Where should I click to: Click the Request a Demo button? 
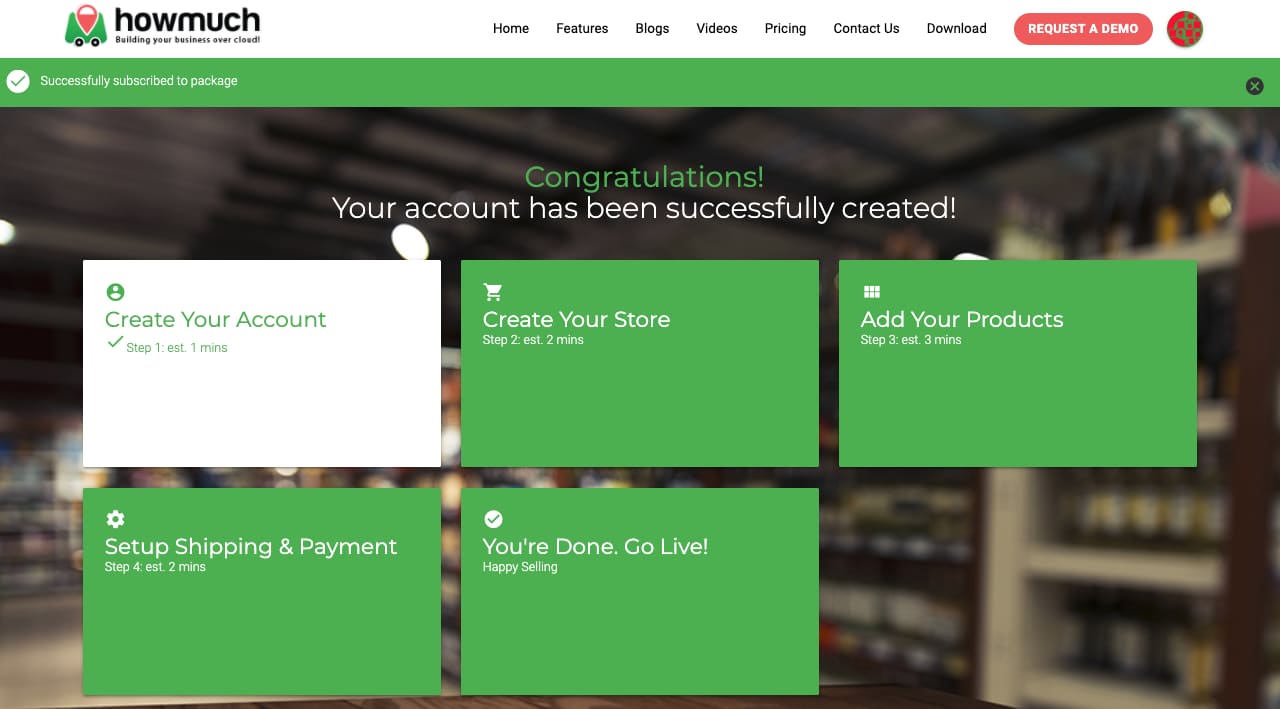coord(1083,29)
